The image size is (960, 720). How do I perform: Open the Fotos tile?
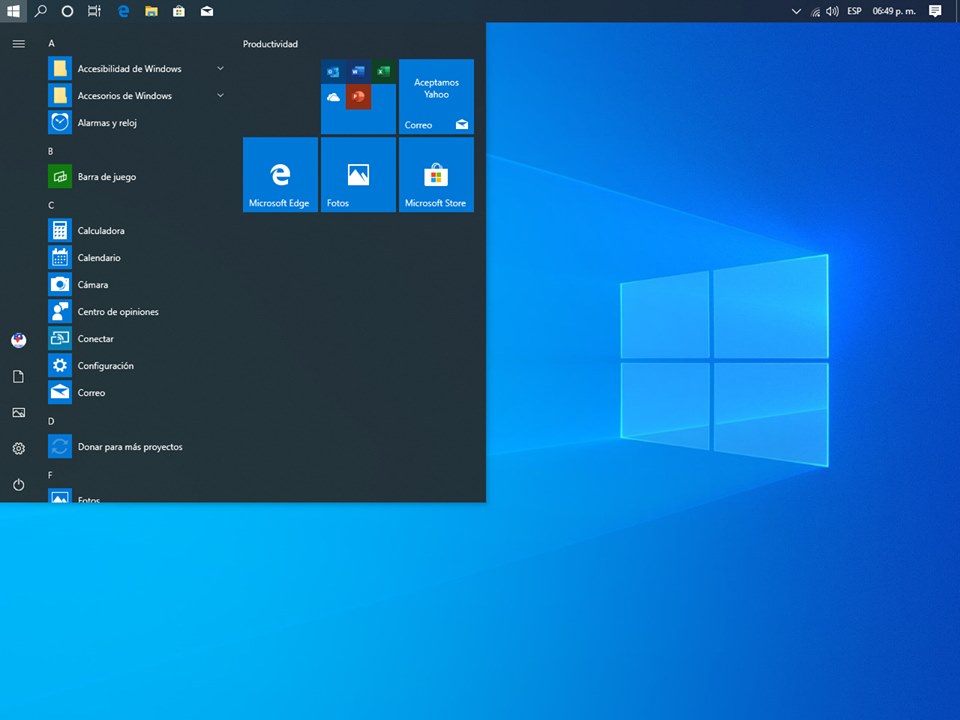(x=358, y=174)
